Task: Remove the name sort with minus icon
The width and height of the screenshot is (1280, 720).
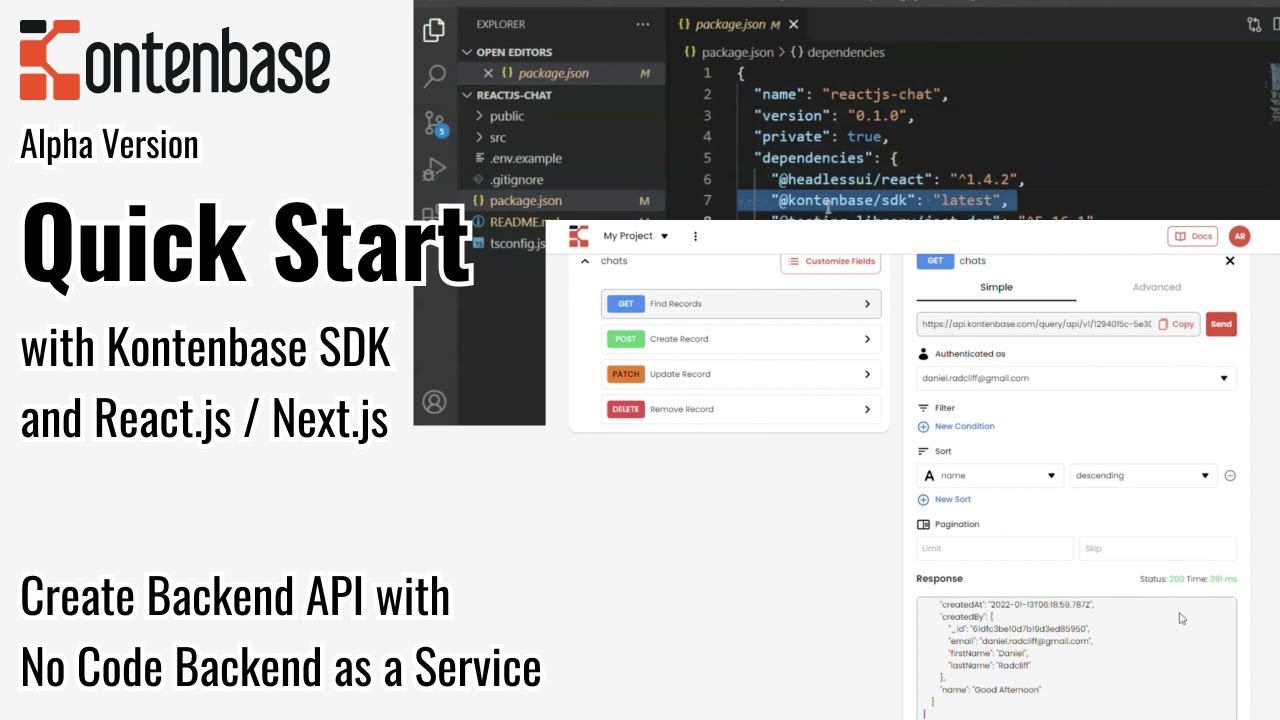Action: tap(1230, 476)
